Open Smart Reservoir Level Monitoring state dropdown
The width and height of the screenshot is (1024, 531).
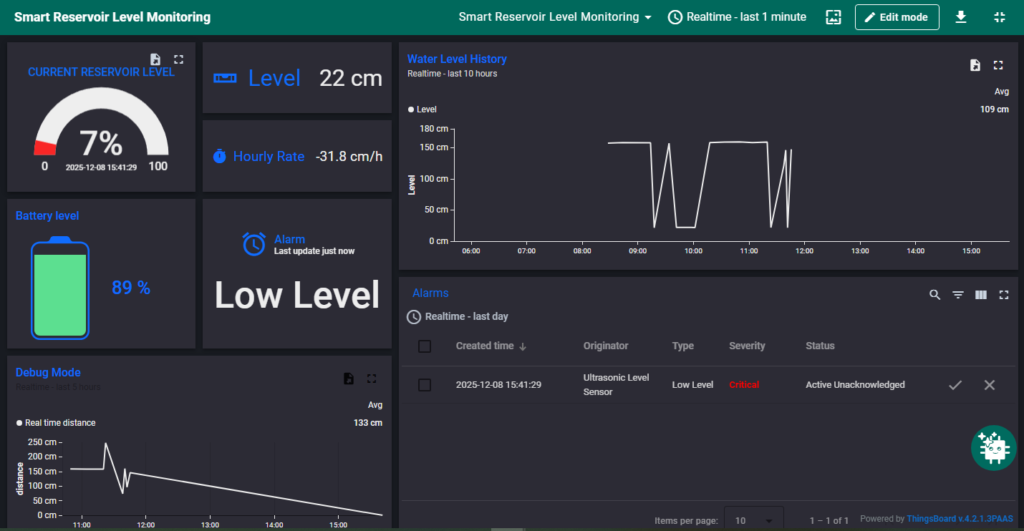click(x=555, y=17)
